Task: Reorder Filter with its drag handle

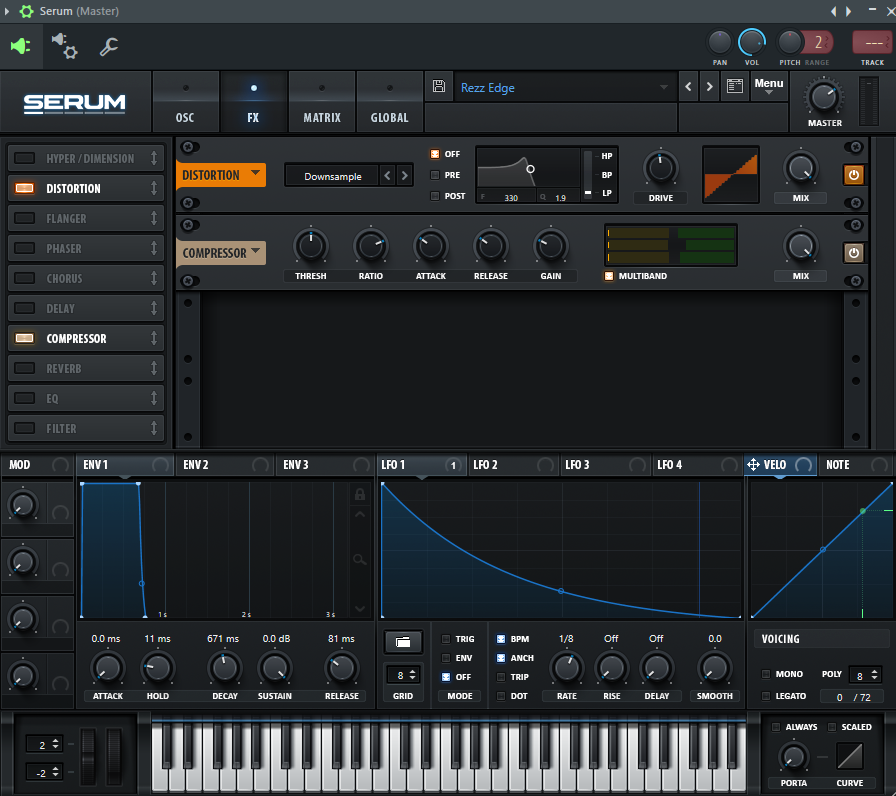Action: (154, 428)
